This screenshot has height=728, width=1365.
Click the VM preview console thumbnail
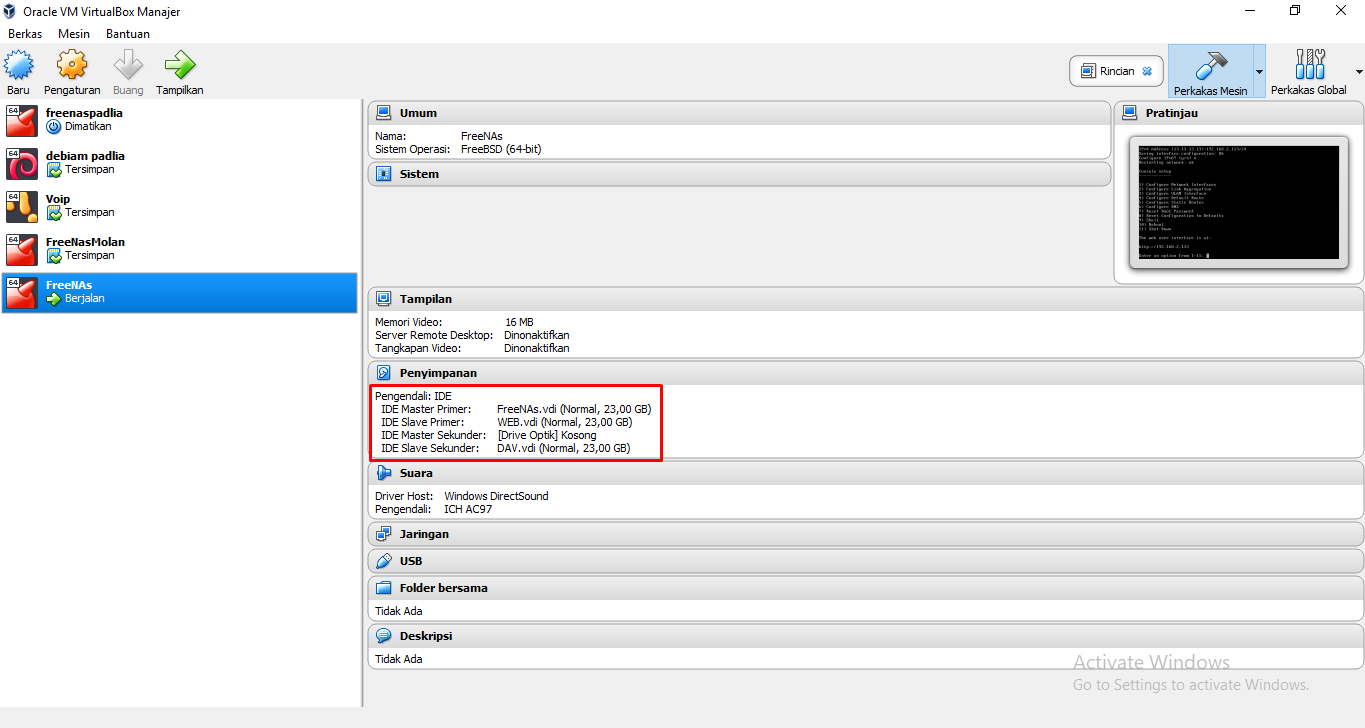tap(1238, 203)
